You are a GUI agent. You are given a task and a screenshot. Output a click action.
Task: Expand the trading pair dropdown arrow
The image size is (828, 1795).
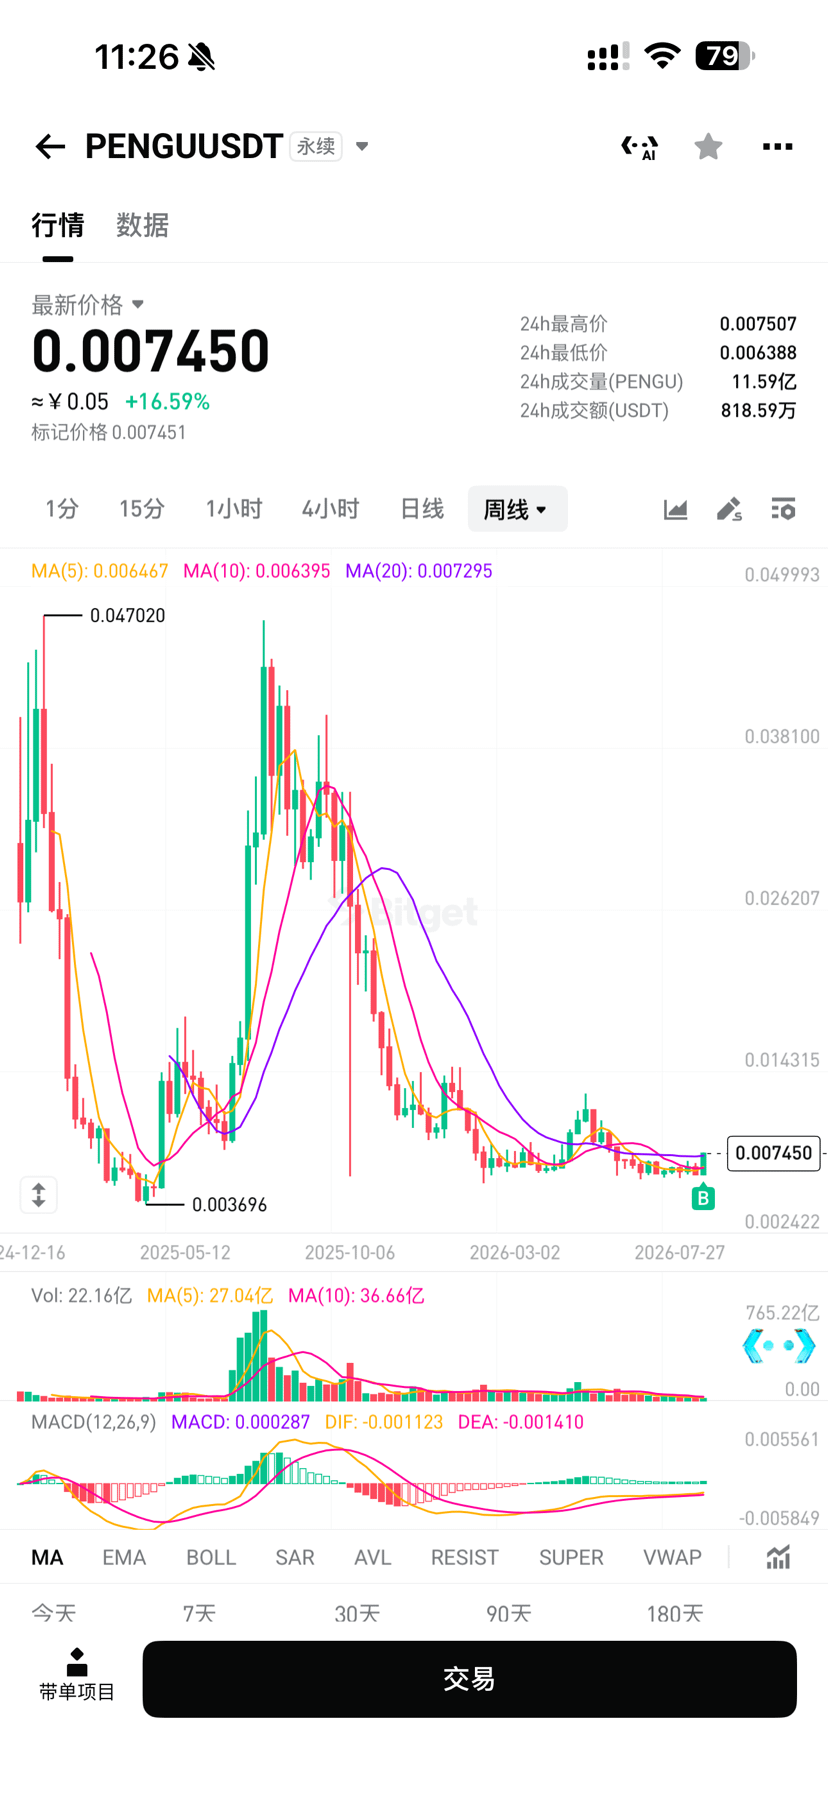pyautogui.click(x=362, y=146)
